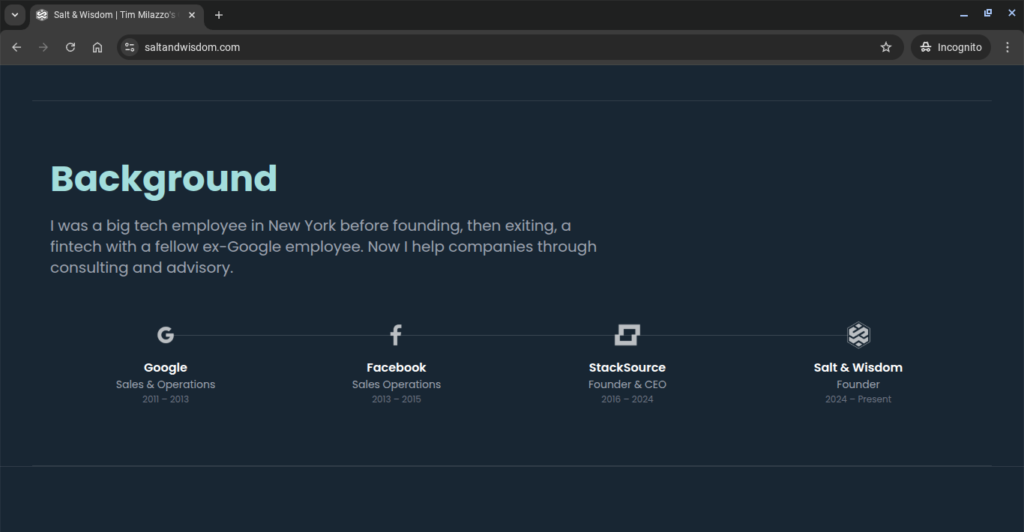Restore down the browser window
This screenshot has width=1024, height=532.
(x=987, y=13)
